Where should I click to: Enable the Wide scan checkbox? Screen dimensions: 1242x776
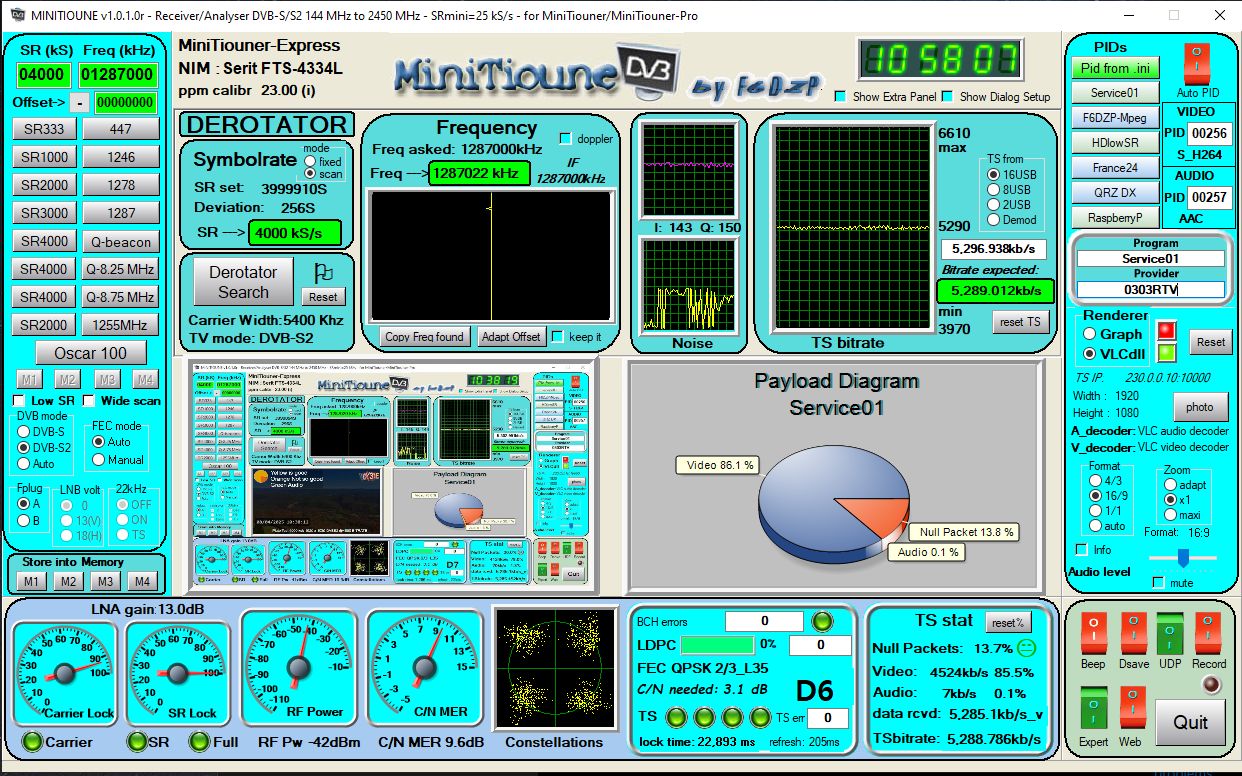point(89,400)
